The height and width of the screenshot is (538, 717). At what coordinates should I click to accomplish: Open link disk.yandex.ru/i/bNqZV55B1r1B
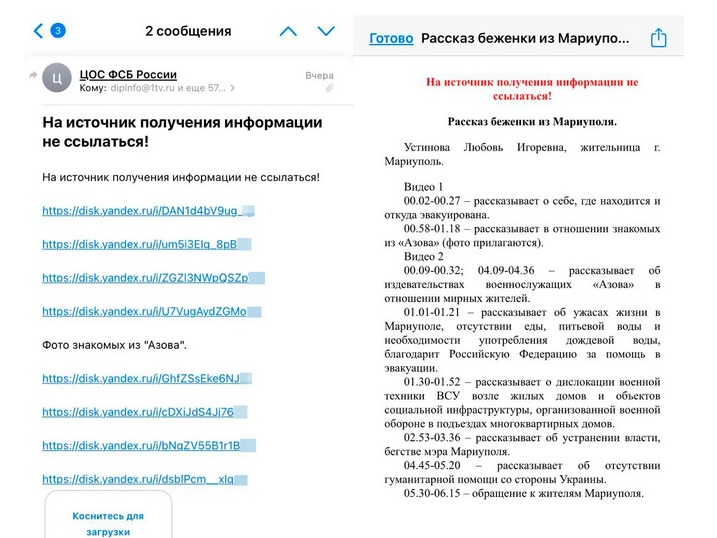(149, 446)
